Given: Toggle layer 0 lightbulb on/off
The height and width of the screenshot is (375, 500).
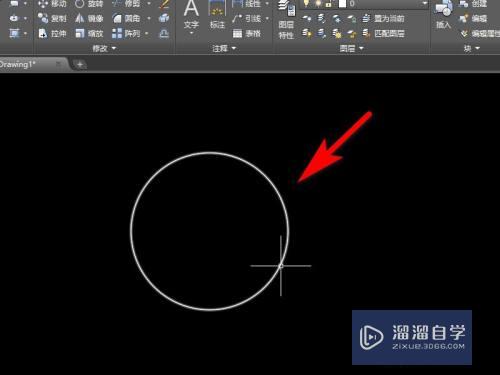Looking at the screenshot, I should [306, 3].
